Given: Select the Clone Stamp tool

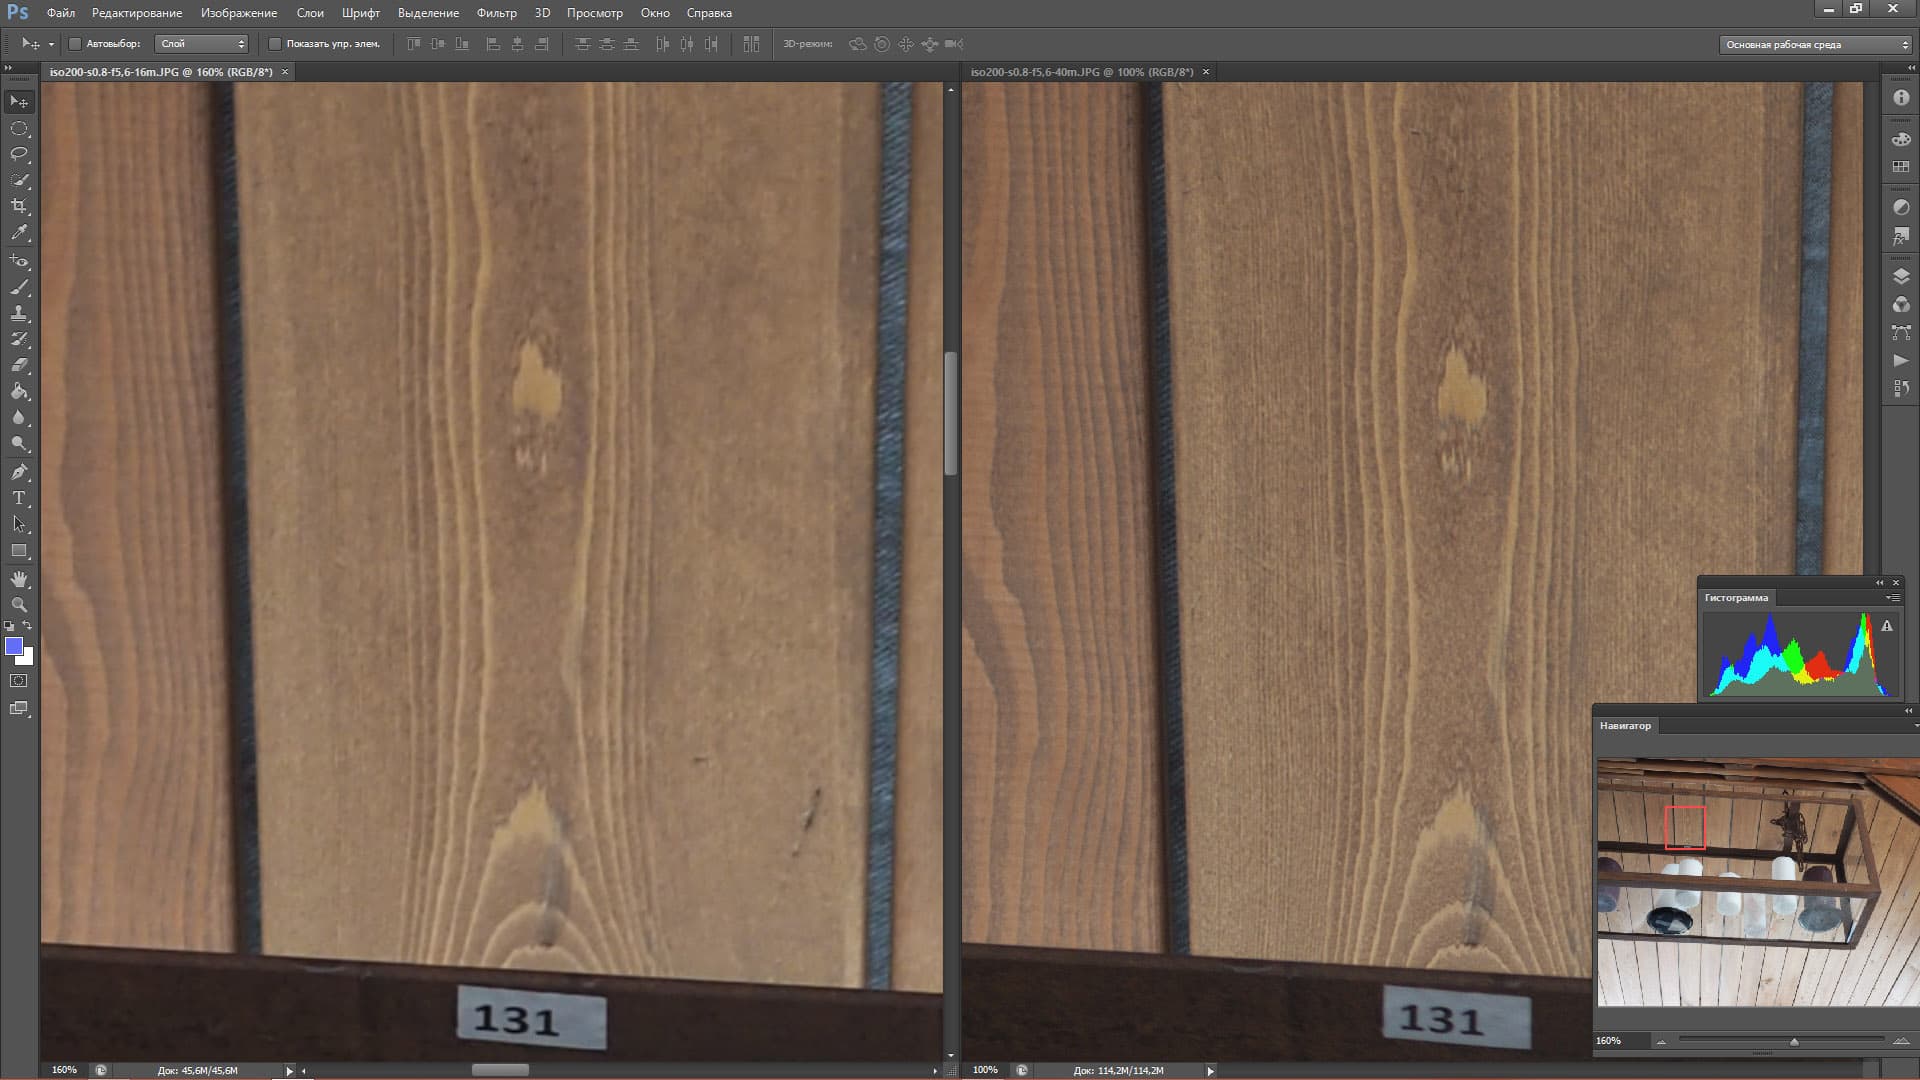Looking at the screenshot, I should click(19, 313).
